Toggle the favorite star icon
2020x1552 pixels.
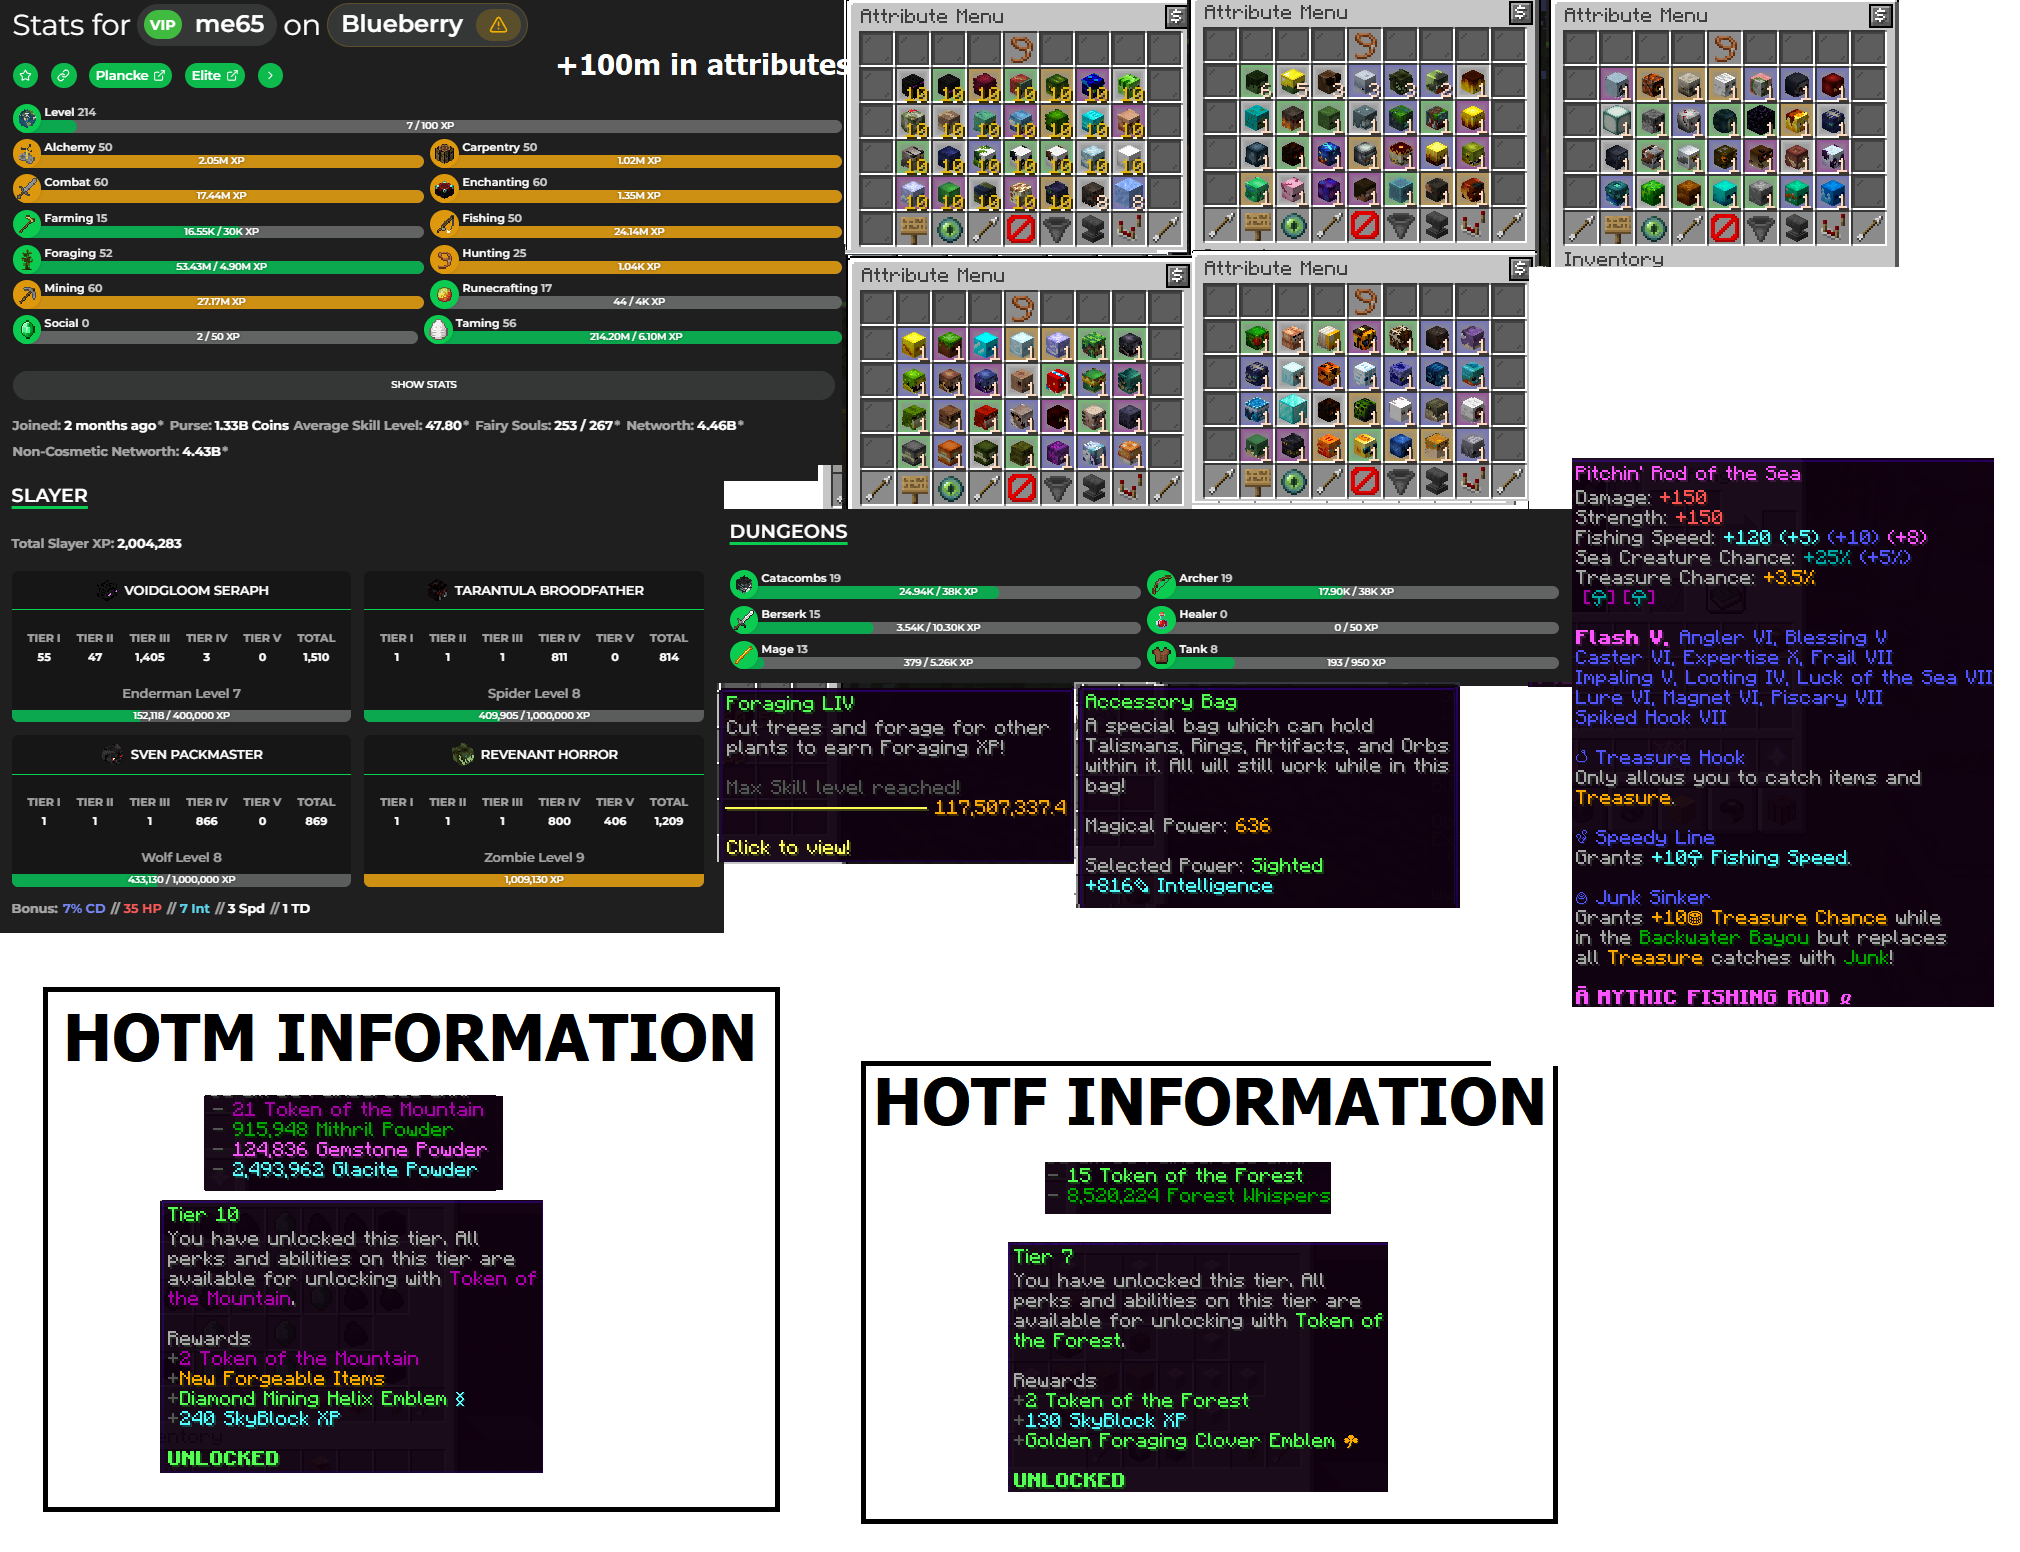click(26, 75)
